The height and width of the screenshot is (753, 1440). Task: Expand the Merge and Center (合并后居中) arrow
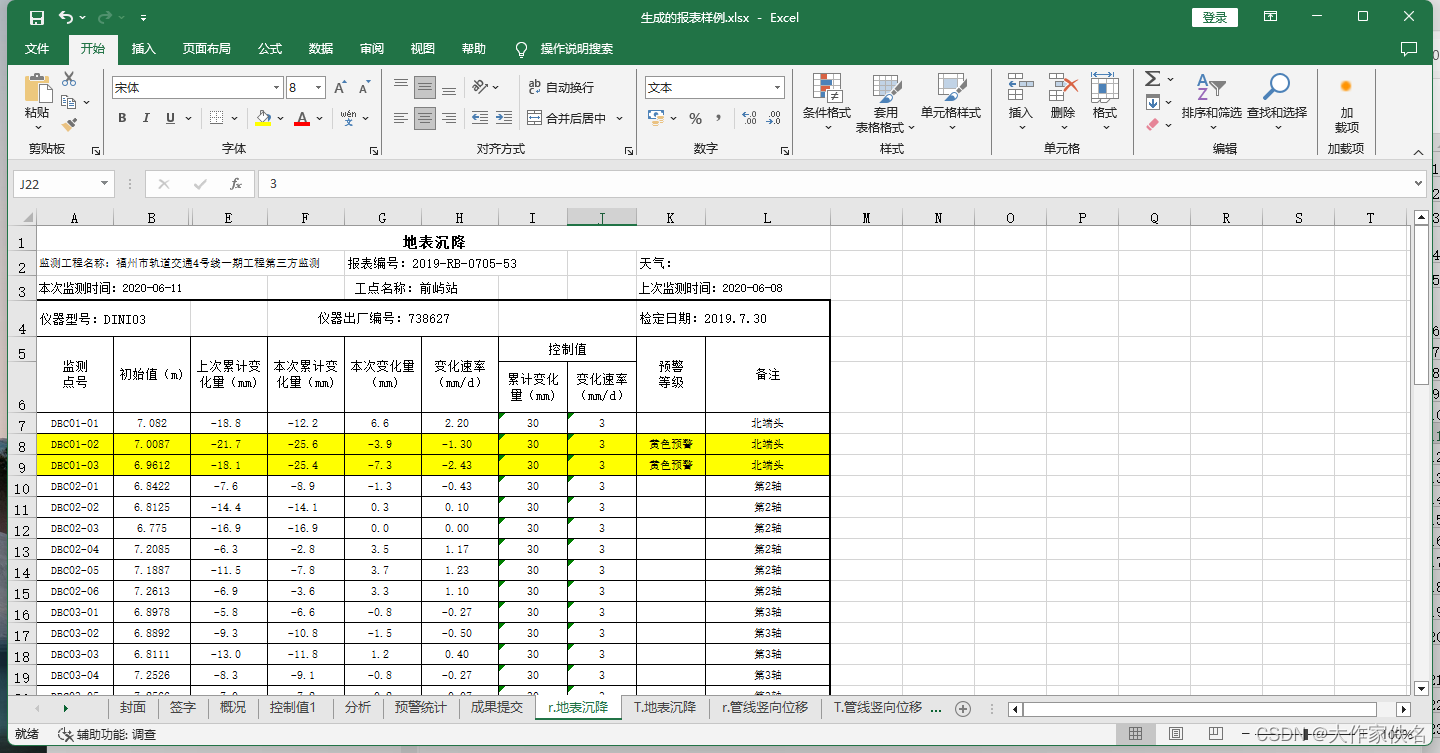coord(619,118)
